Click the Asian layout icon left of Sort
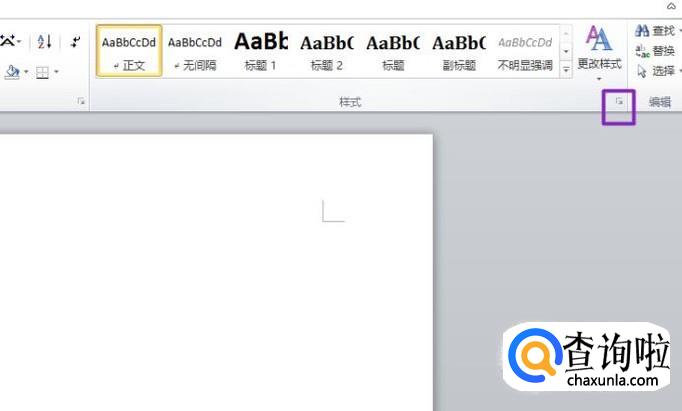Screen dimensions: 682x411 click(x=8, y=42)
